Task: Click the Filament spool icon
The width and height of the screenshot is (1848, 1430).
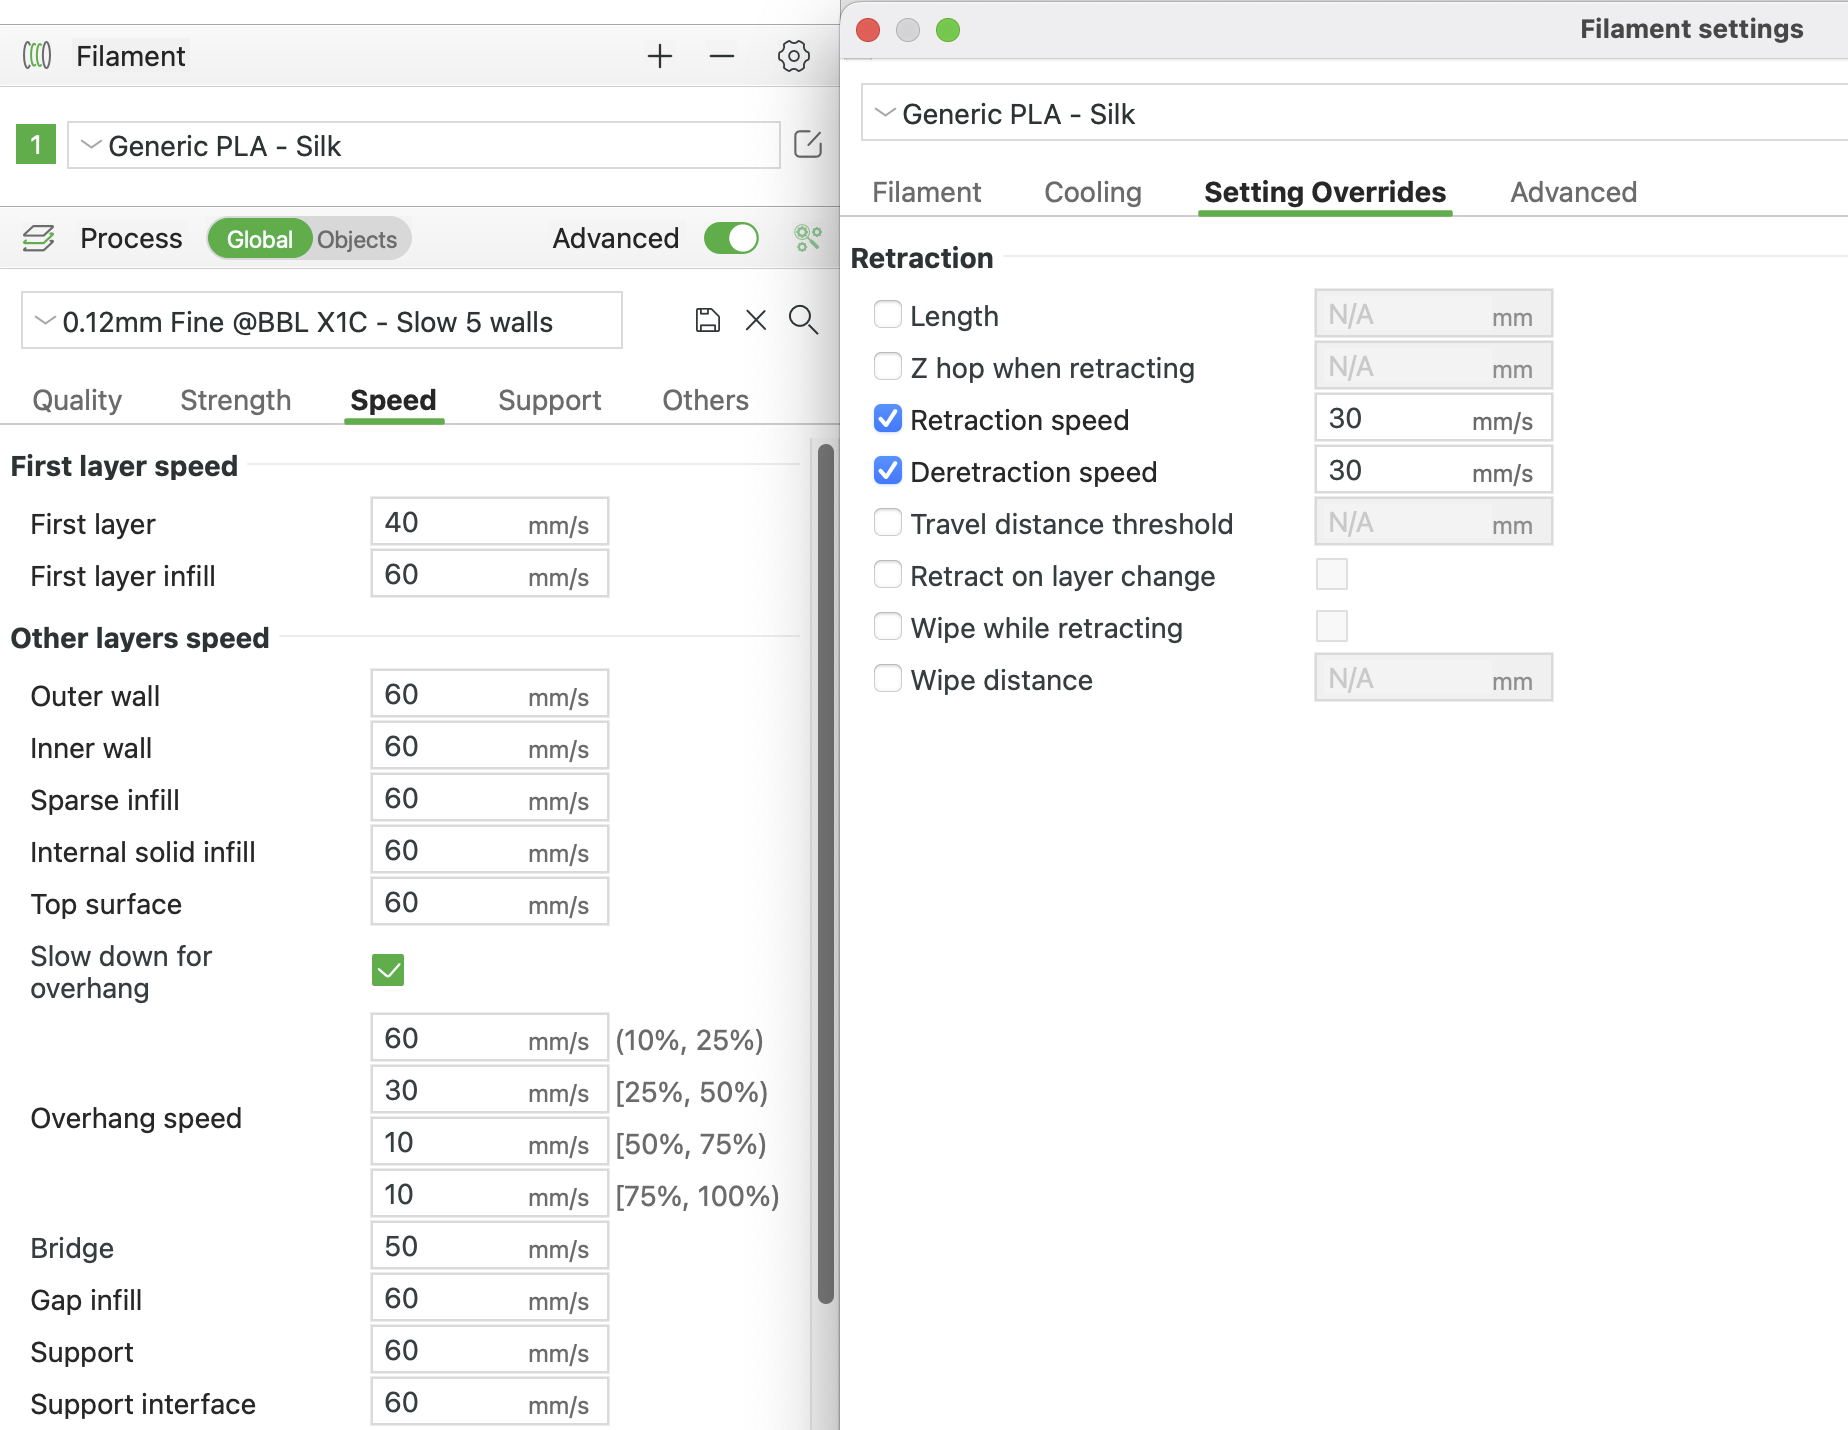Action: click(37, 55)
